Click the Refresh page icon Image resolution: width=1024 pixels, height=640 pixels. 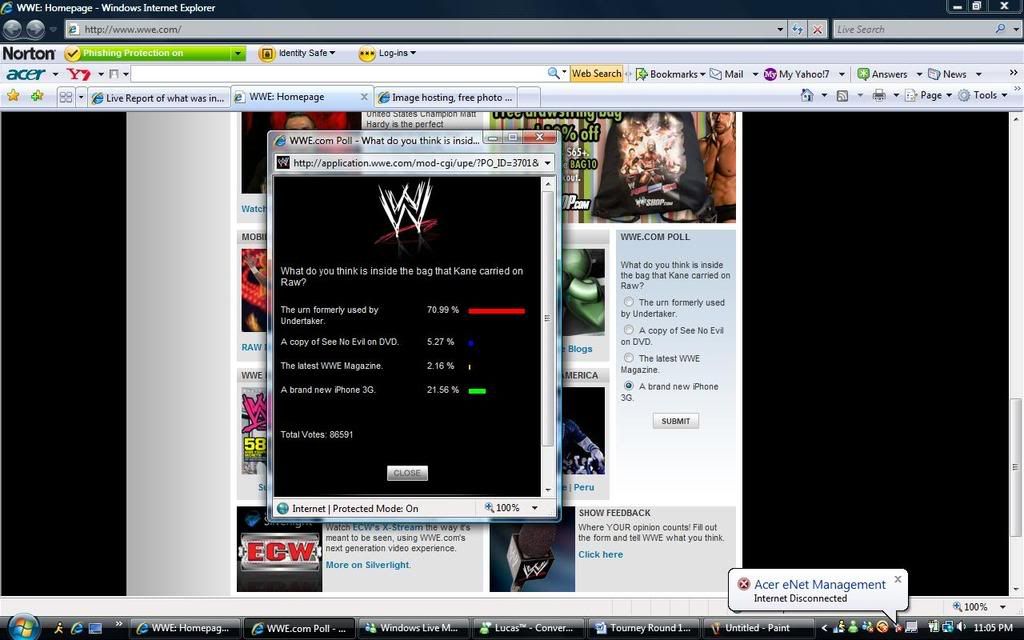tap(797, 29)
